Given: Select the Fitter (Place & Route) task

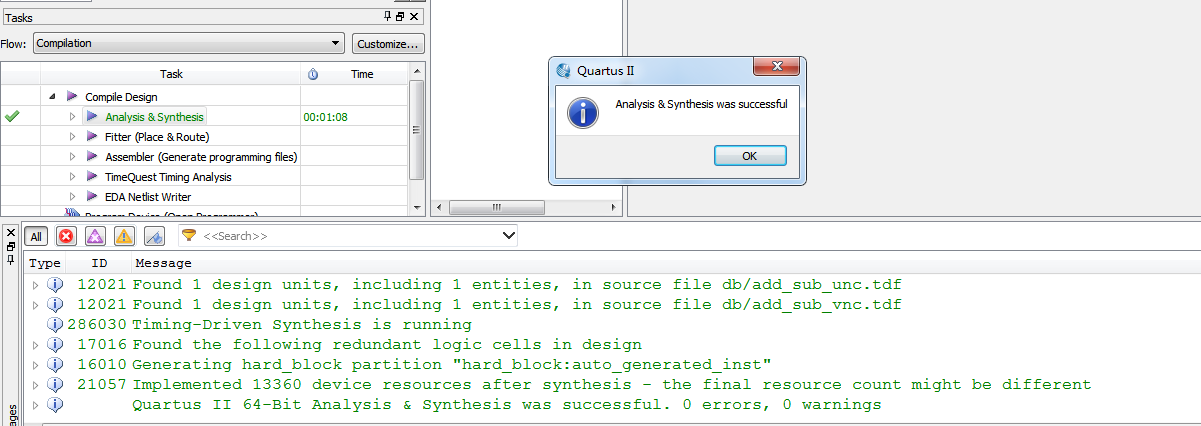Looking at the screenshot, I should [x=157, y=137].
